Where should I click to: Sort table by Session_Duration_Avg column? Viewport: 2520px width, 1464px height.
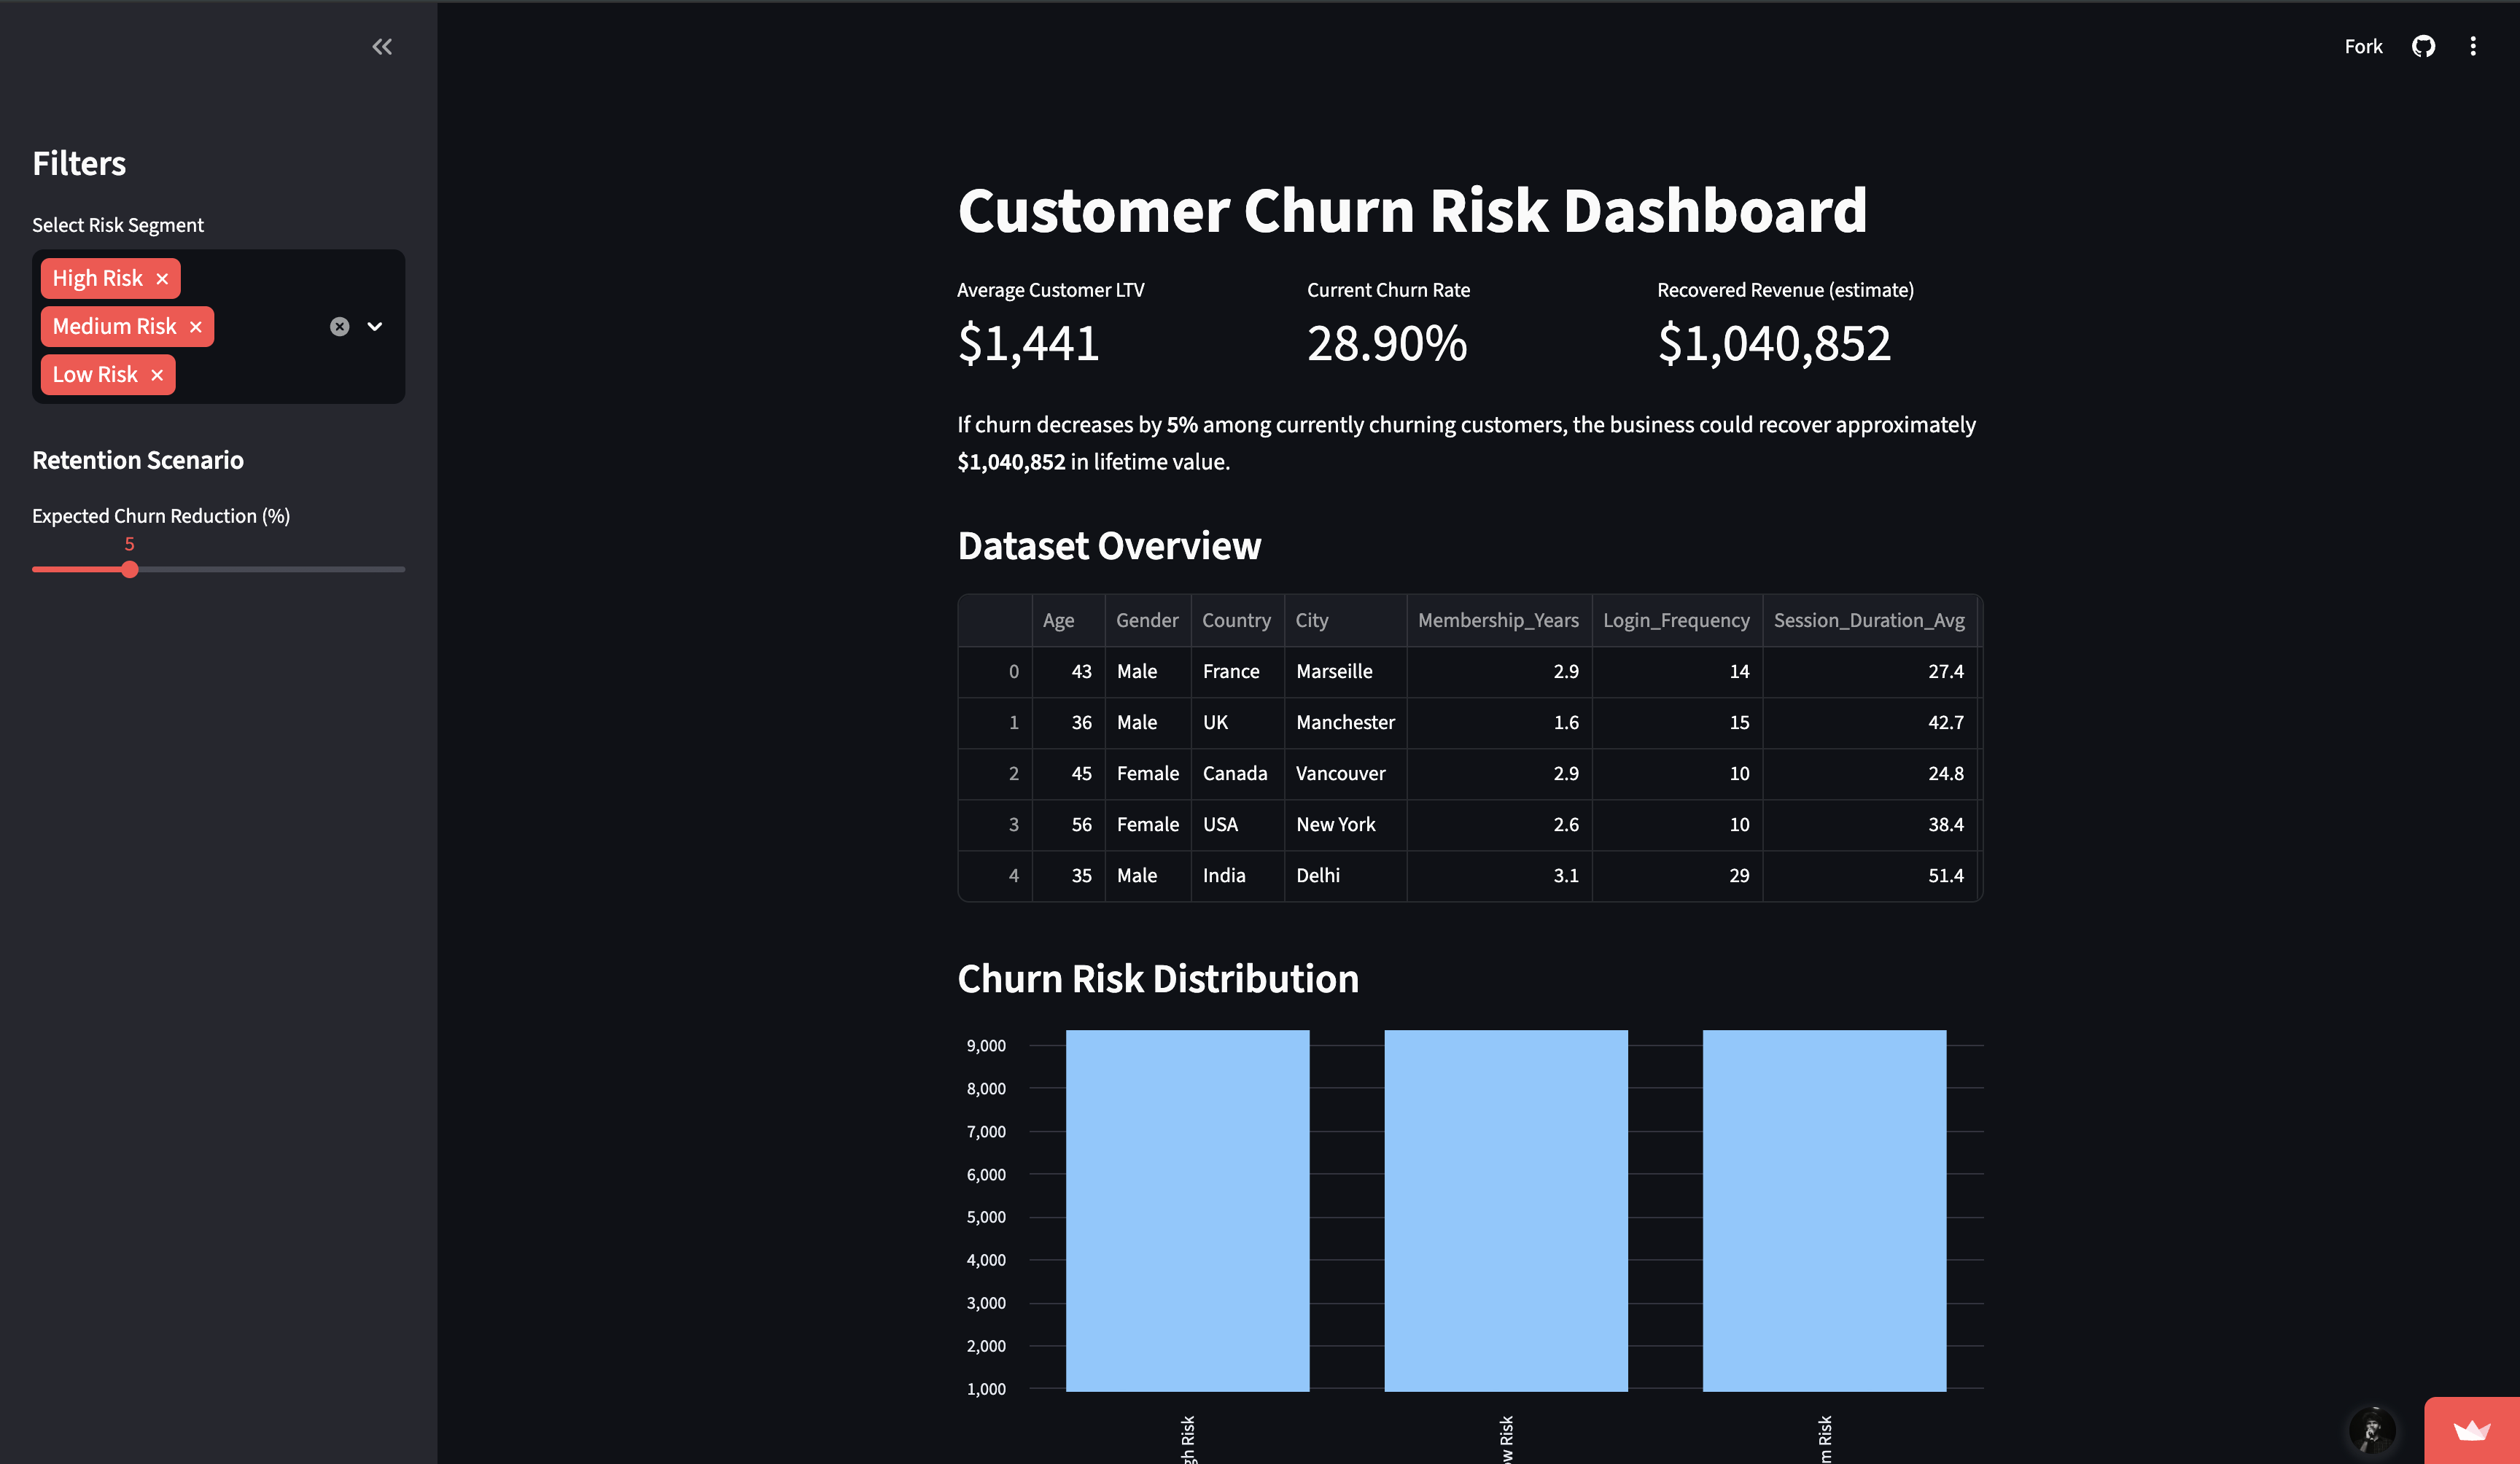coord(1869,620)
